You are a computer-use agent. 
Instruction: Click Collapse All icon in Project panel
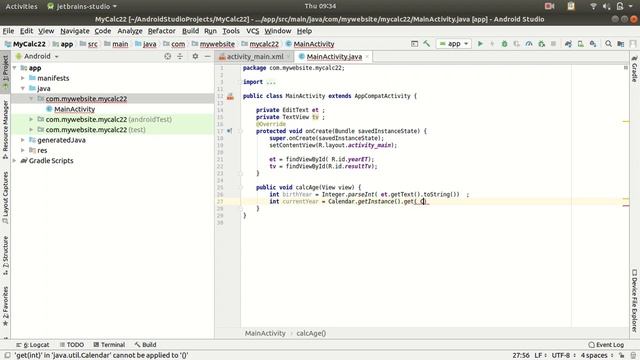coord(180,56)
